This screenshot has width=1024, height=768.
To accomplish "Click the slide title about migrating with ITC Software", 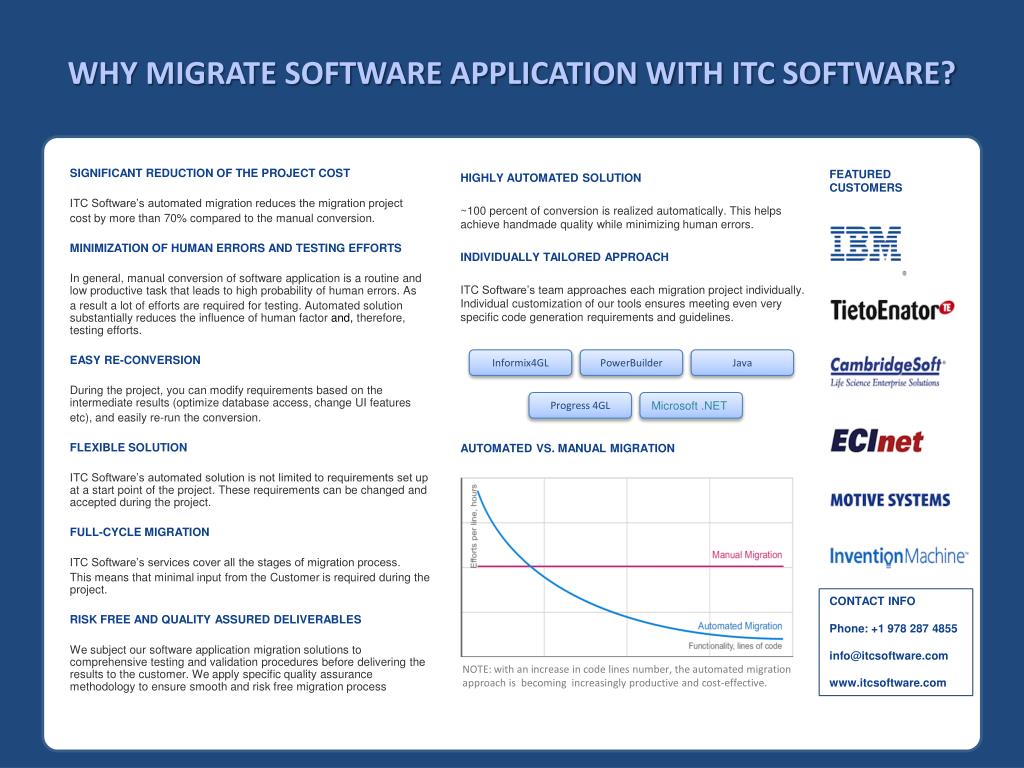I will (512, 72).
